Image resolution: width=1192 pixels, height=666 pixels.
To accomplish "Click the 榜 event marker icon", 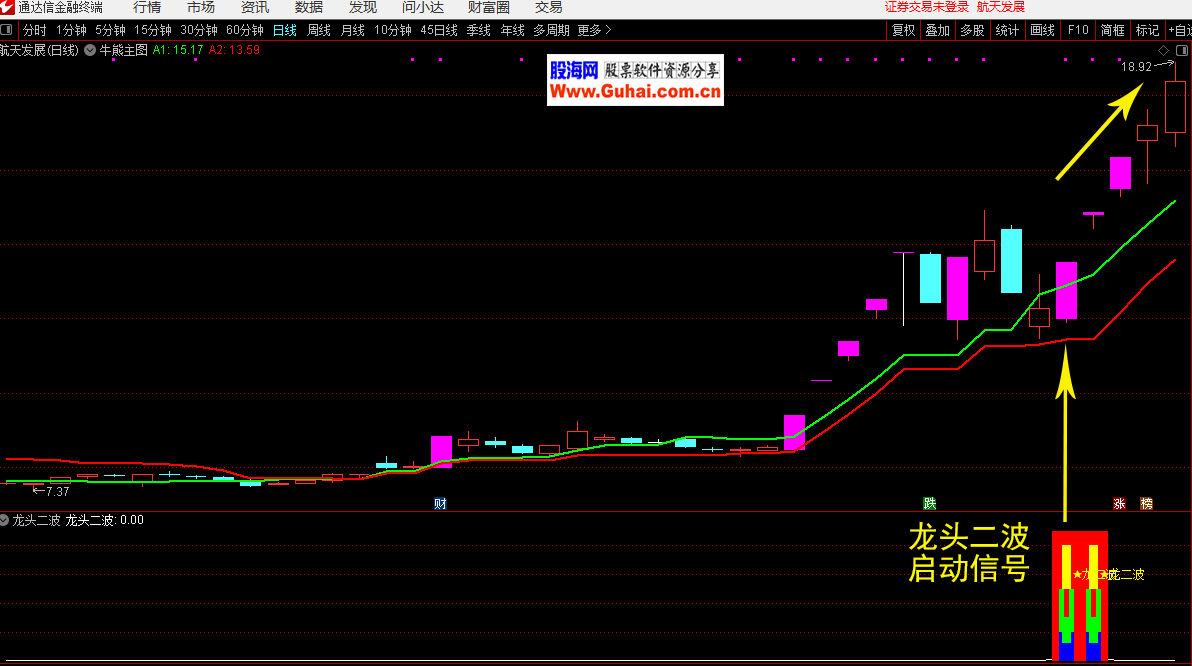I will coord(1146,503).
